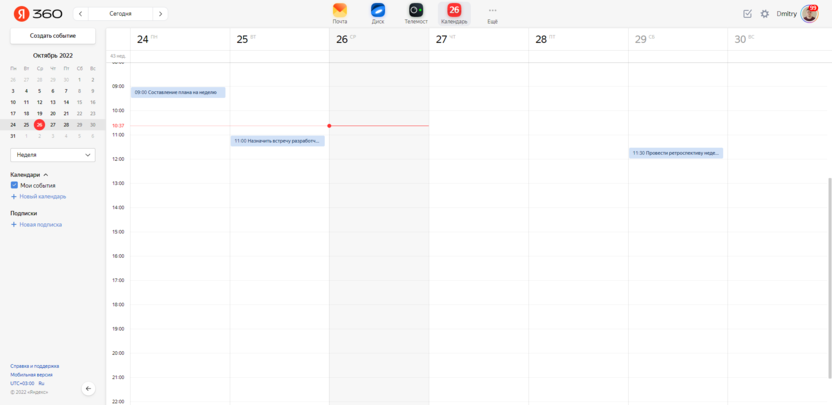Select October 19 in mini calendar
Viewport: 832px width, 405px height.
click(39, 114)
